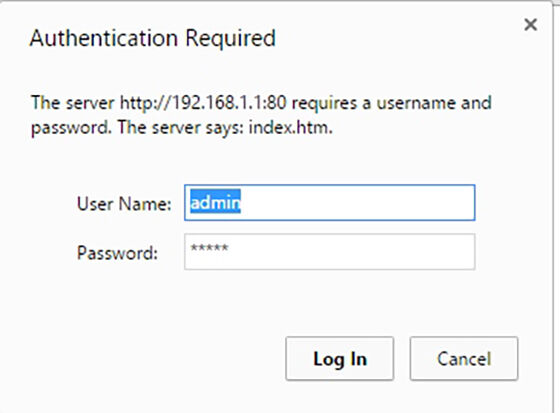Click the word "Authentication" in the title
This screenshot has width=560, height=413.
(104, 38)
